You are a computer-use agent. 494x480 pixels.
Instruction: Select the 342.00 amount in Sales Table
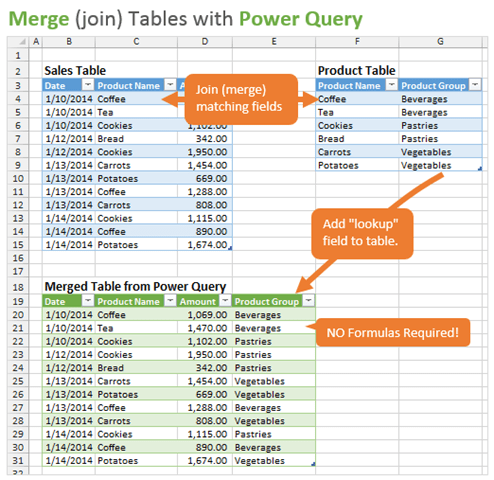(x=205, y=139)
